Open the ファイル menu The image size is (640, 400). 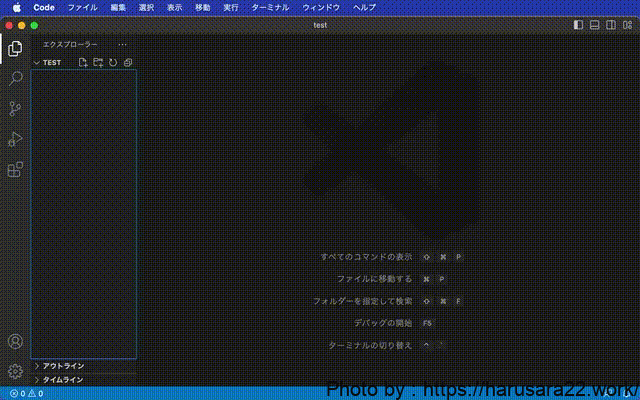82,7
